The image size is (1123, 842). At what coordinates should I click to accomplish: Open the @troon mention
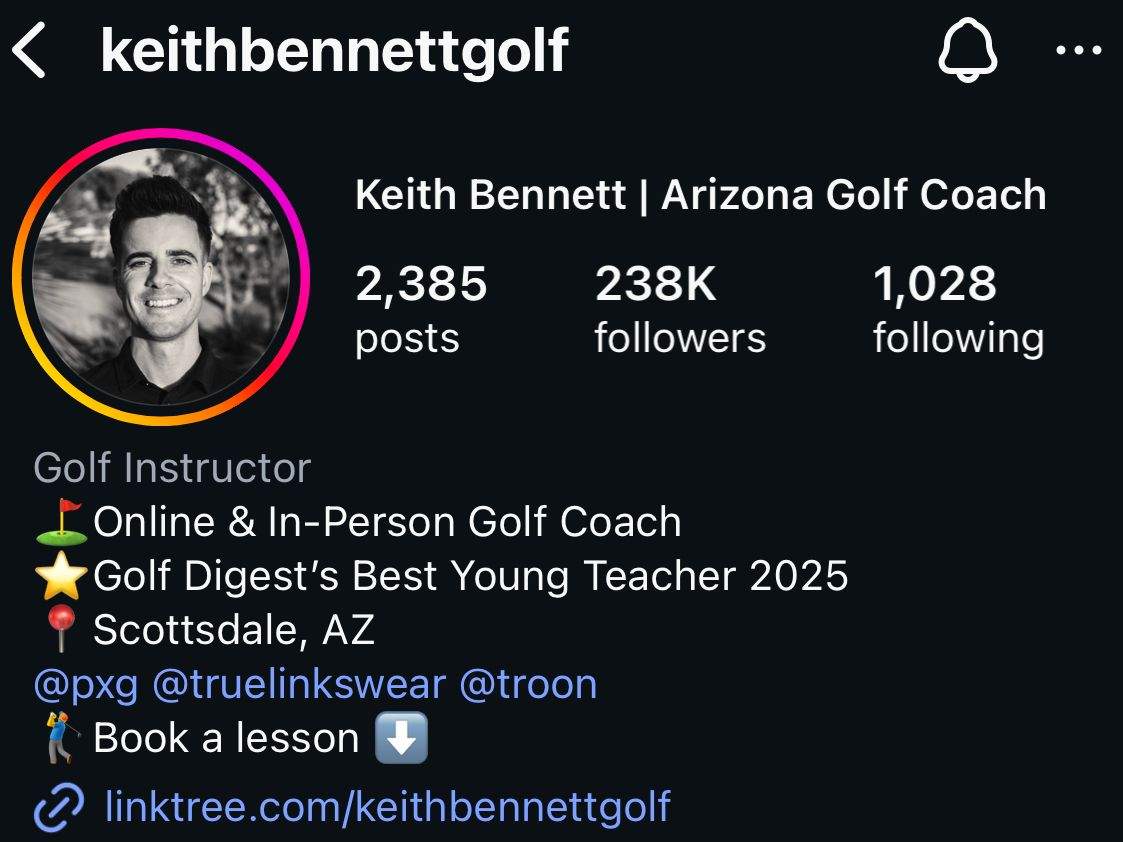point(528,684)
